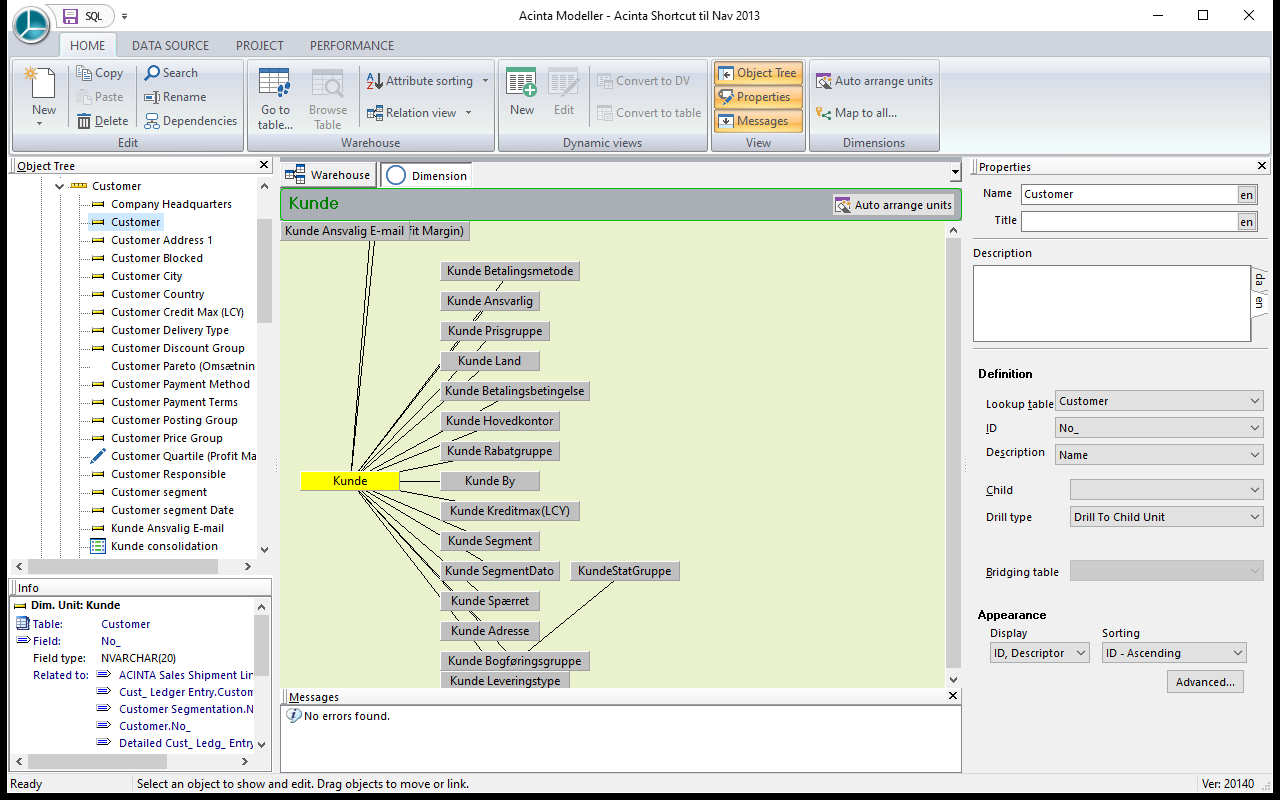
Task: Collapse the Customer node in Object Tree
Action: (x=60, y=186)
